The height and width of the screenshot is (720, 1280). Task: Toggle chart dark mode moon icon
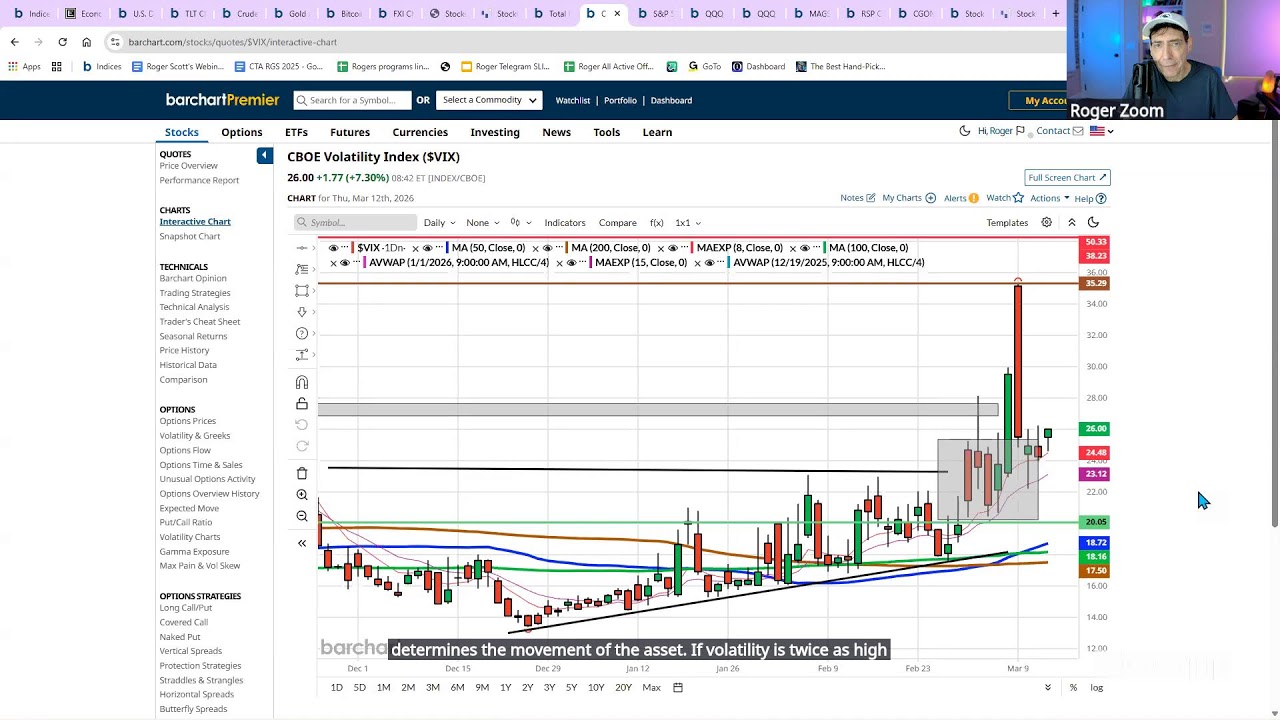[x=1093, y=223]
